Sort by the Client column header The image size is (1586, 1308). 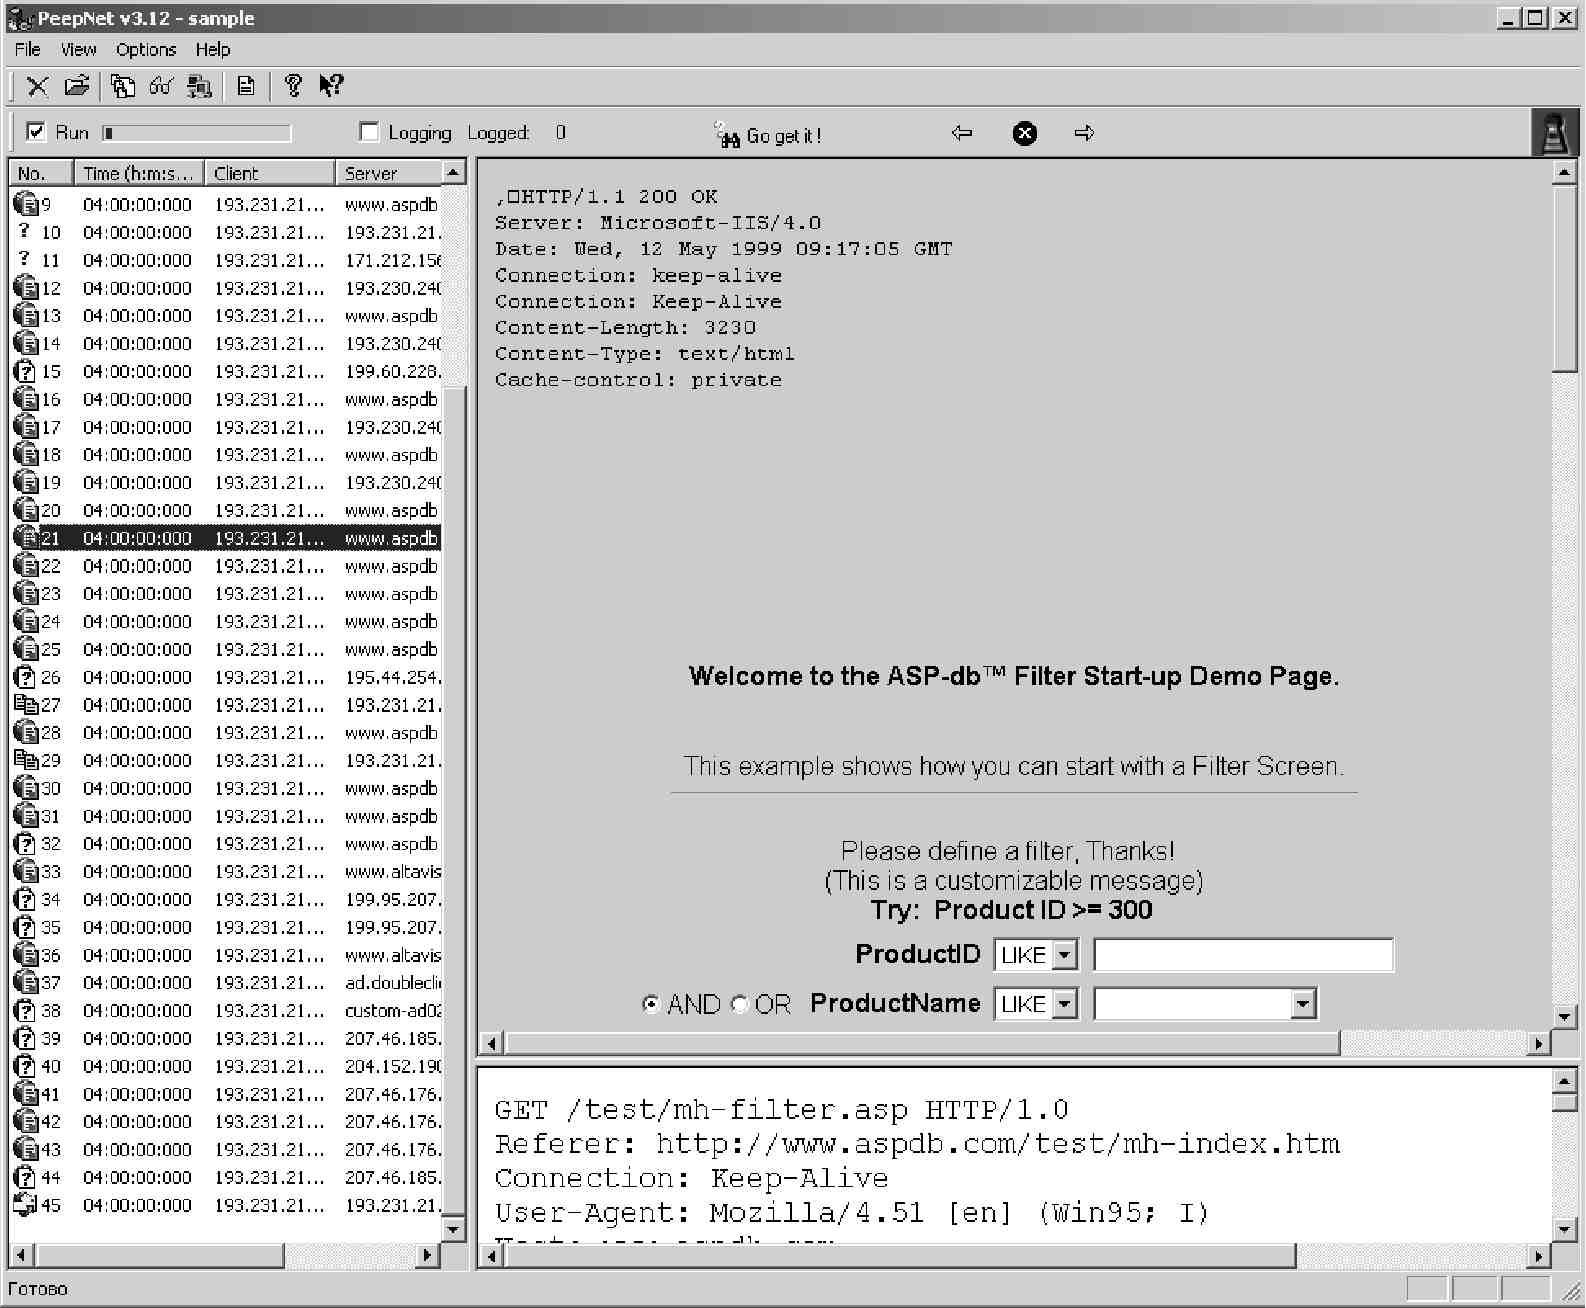(x=269, y=173)
